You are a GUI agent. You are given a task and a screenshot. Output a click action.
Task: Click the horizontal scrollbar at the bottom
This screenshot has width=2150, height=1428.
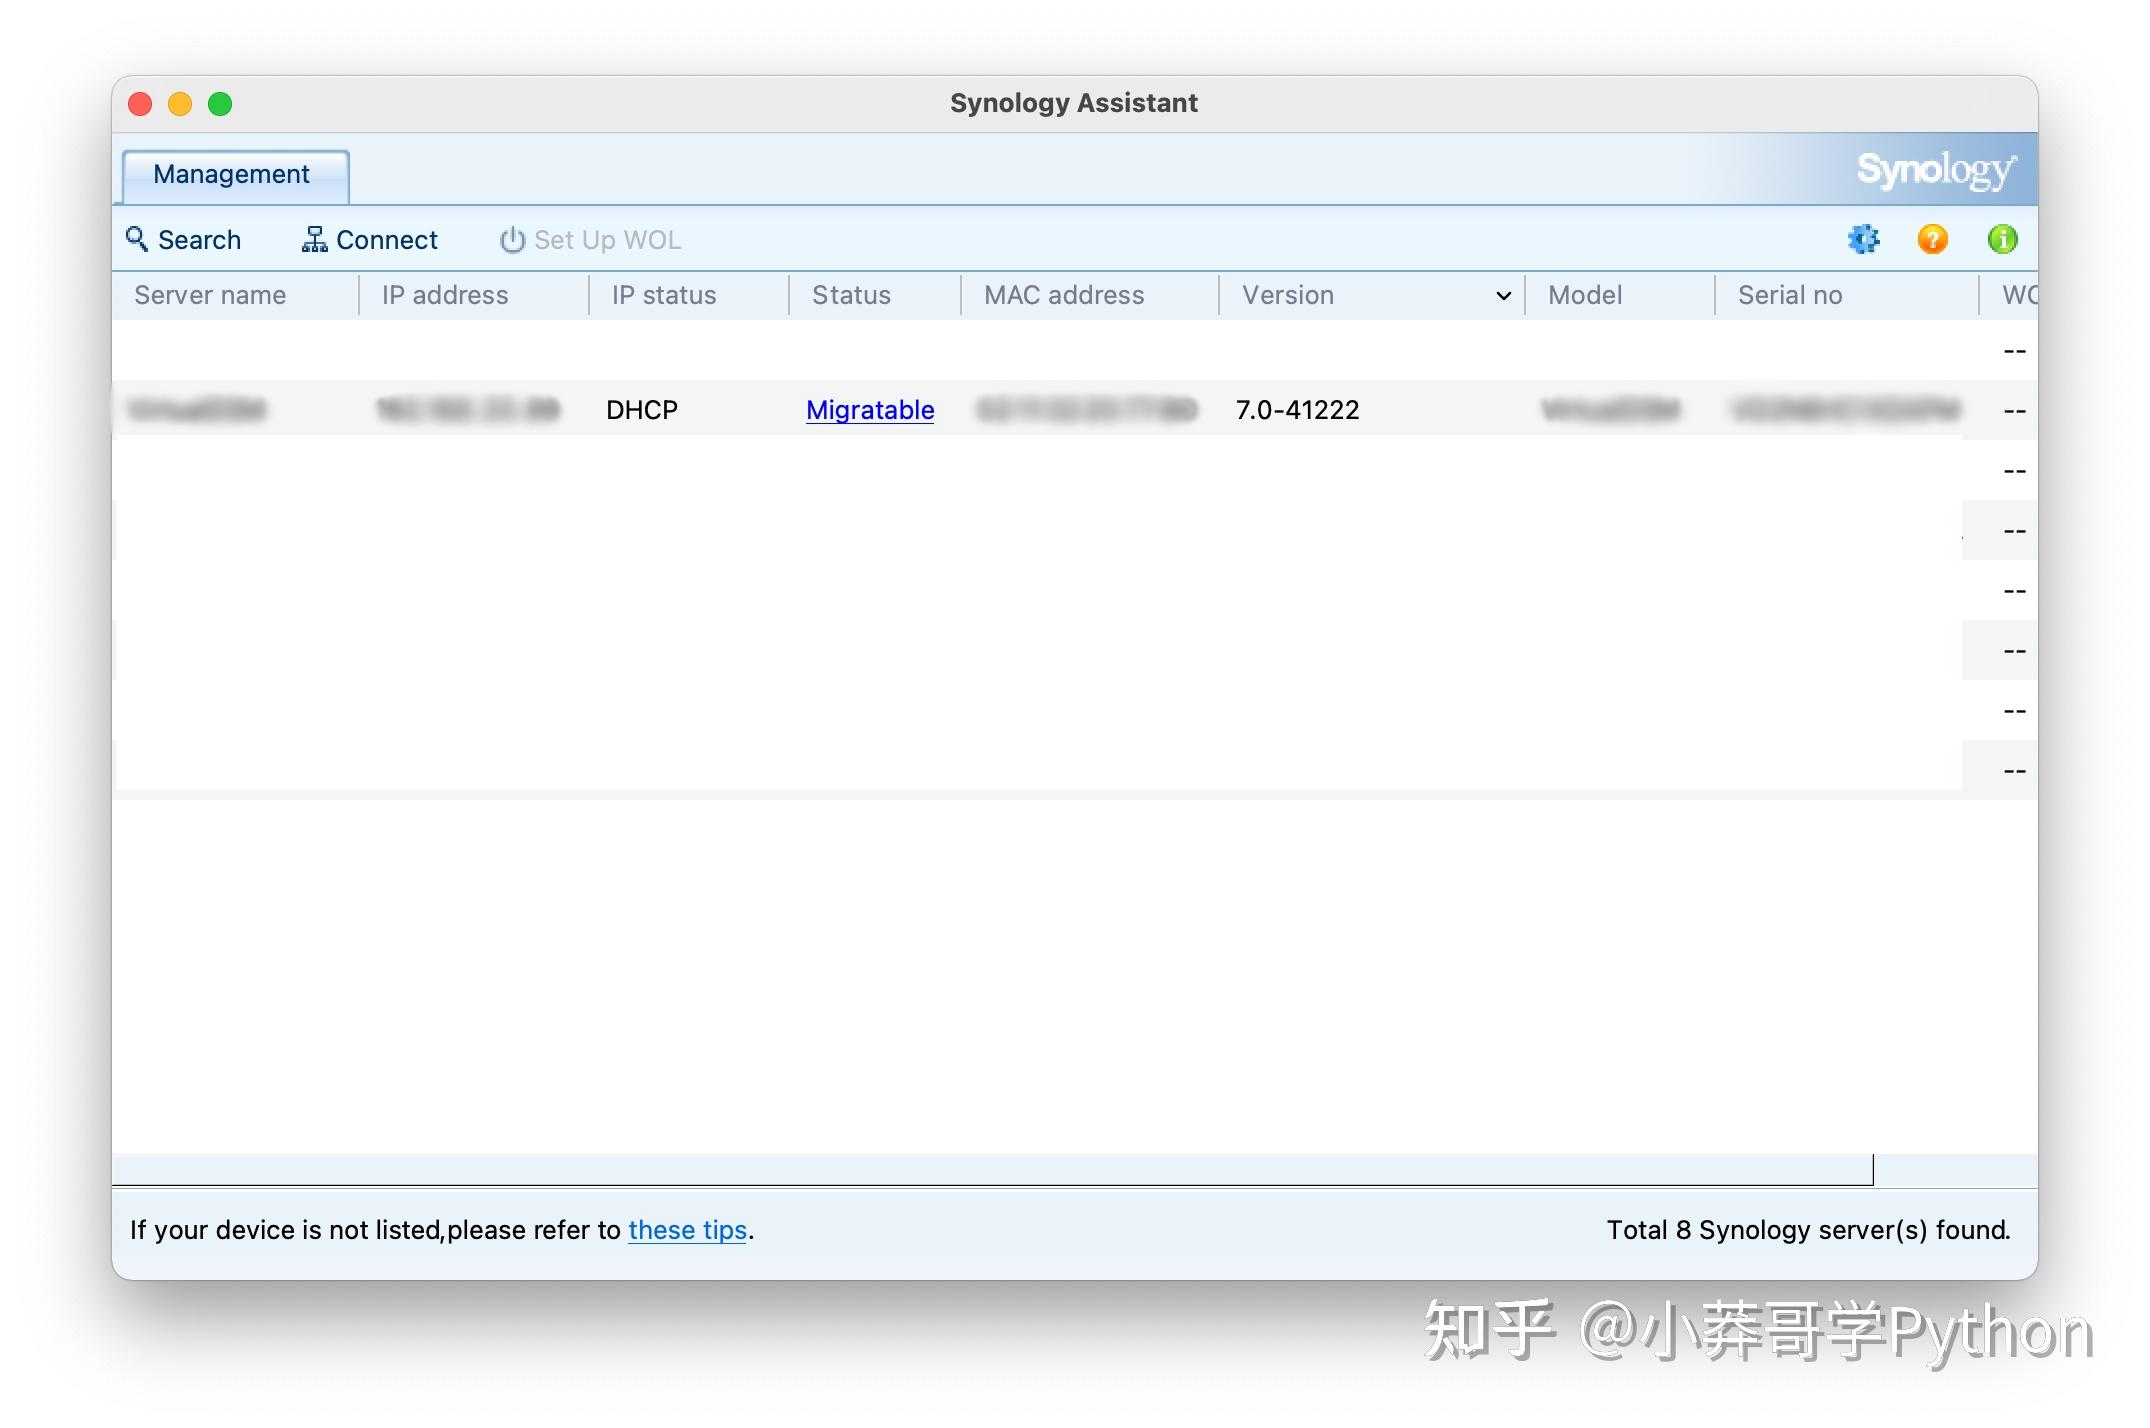993,1170
